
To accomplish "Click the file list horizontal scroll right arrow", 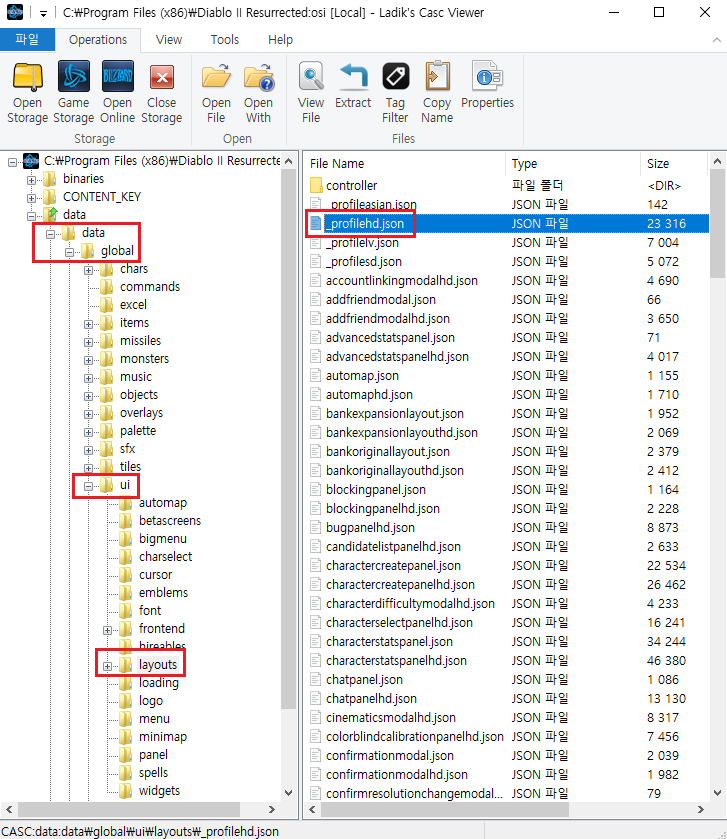I will click(700, 810).
